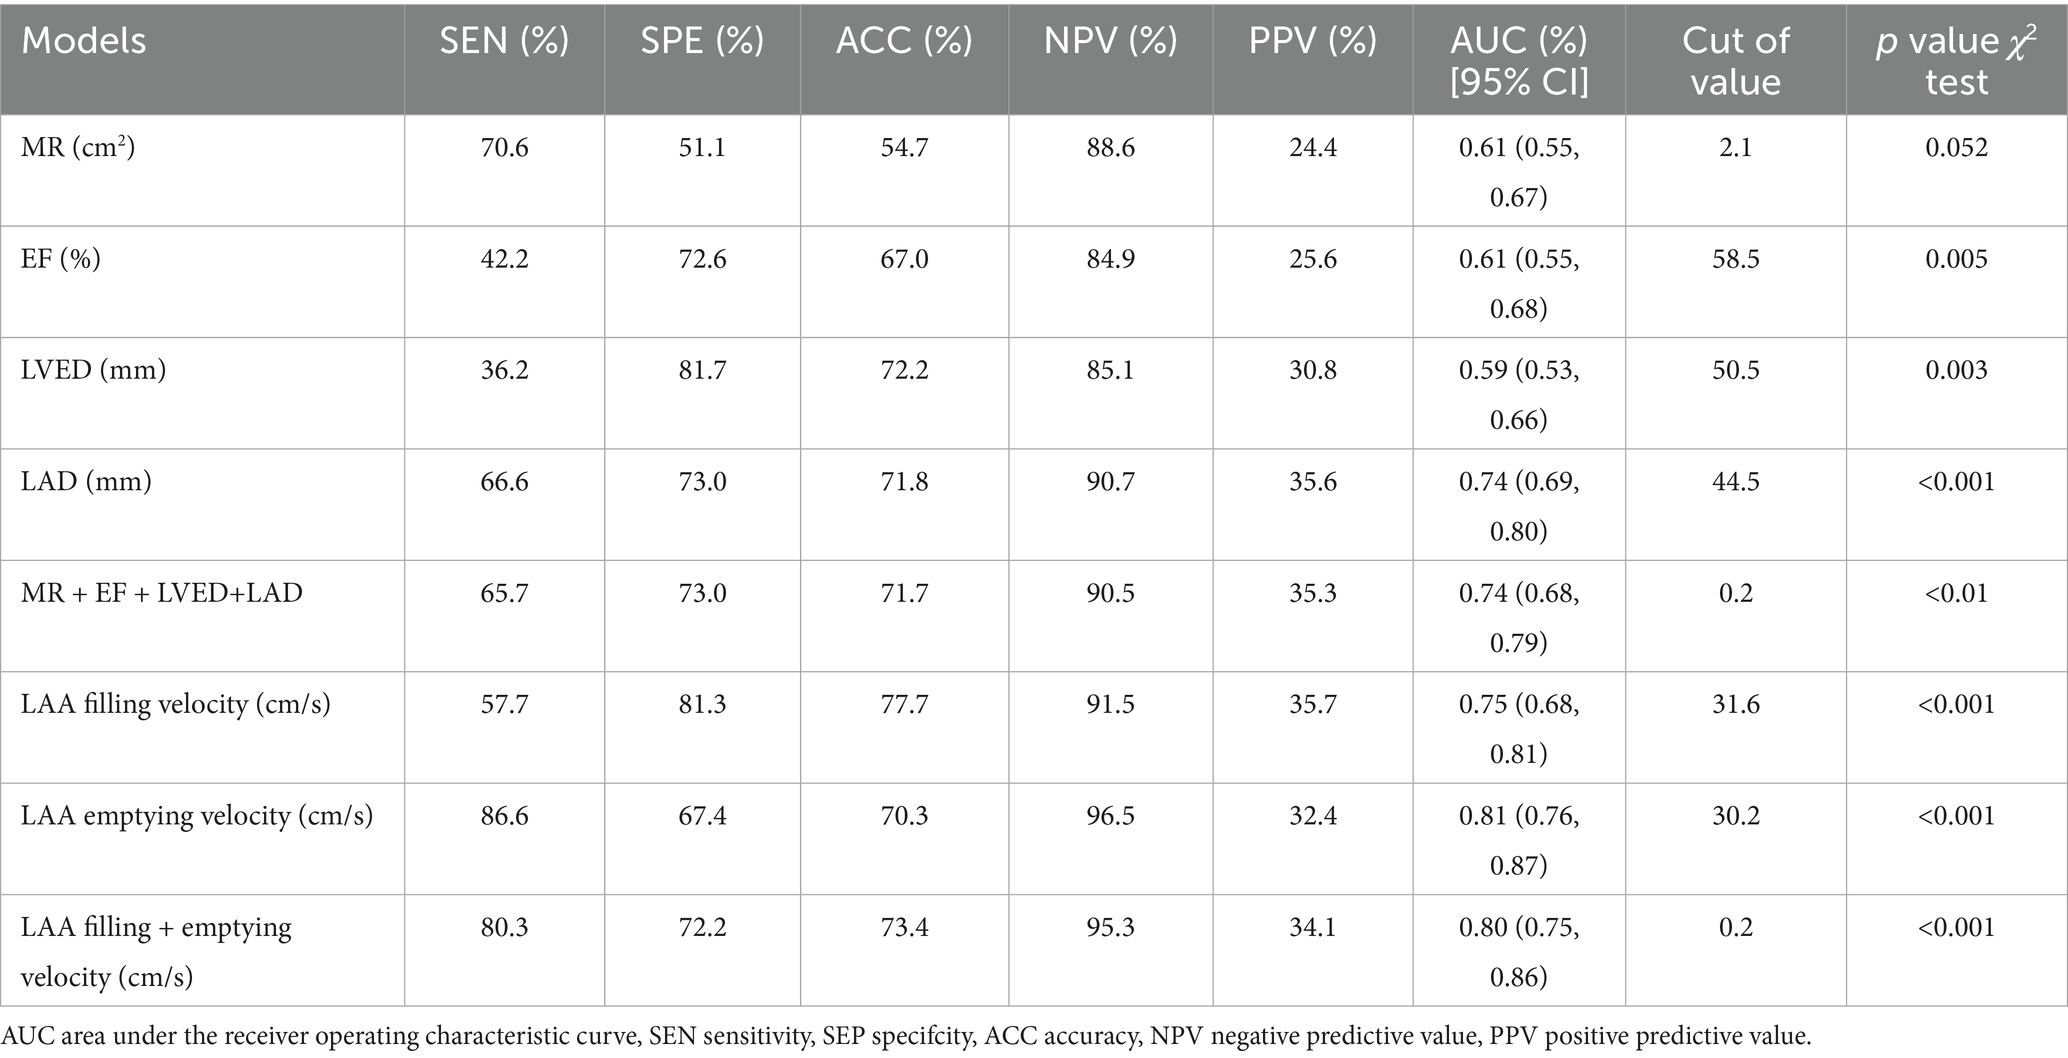The height and width of the screenshot is (1058, 2068).
Task: Click the NPV (%) column header
Action: click(1110, 41)
